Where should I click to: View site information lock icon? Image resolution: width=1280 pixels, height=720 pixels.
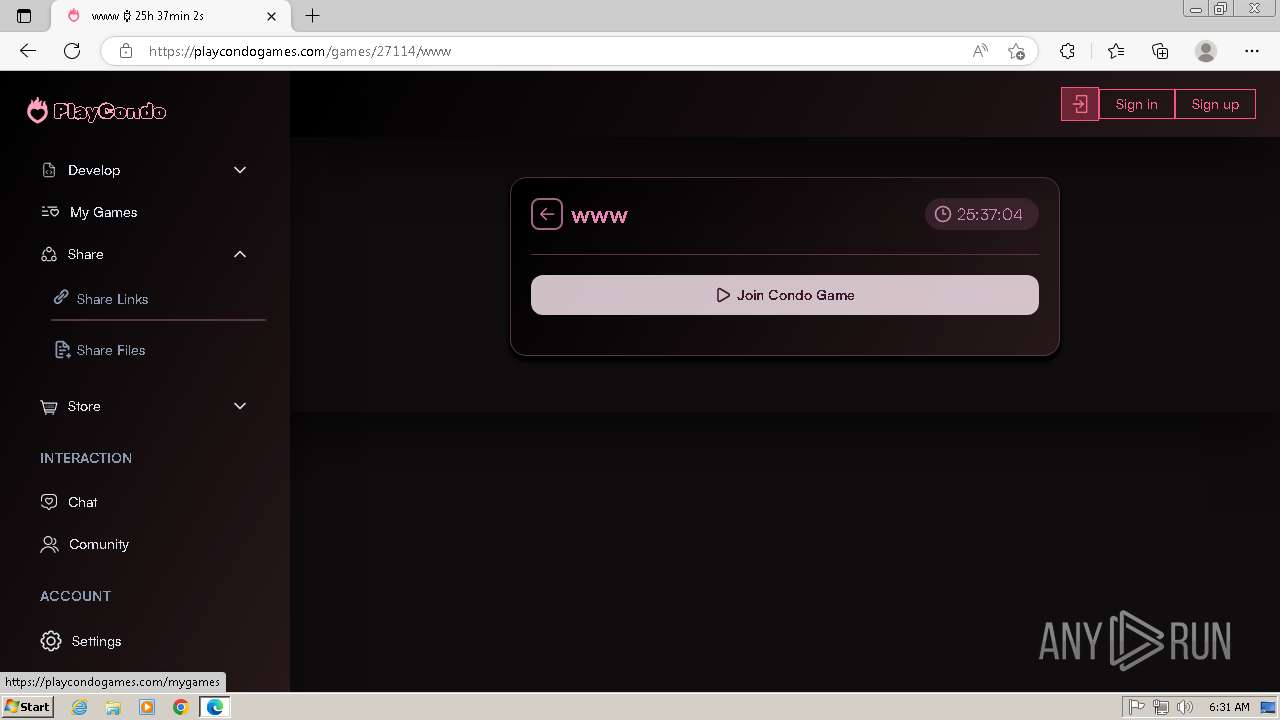pyautogui.click(x=125, y=51)
